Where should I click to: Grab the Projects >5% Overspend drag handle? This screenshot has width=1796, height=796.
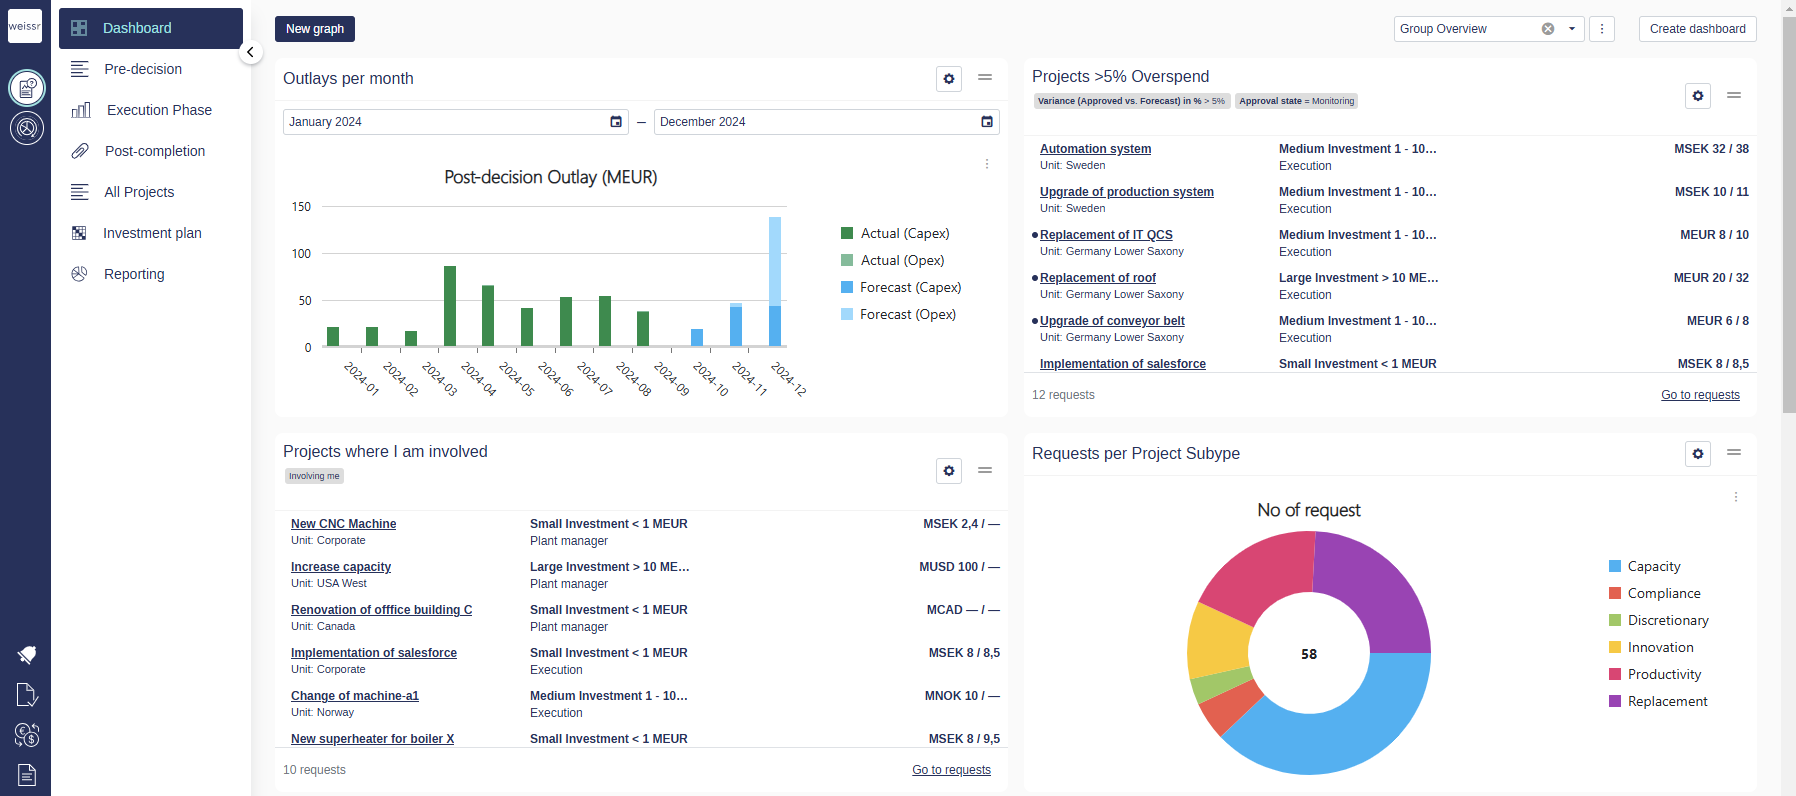pyautogui.click(x=1734, y=95)
